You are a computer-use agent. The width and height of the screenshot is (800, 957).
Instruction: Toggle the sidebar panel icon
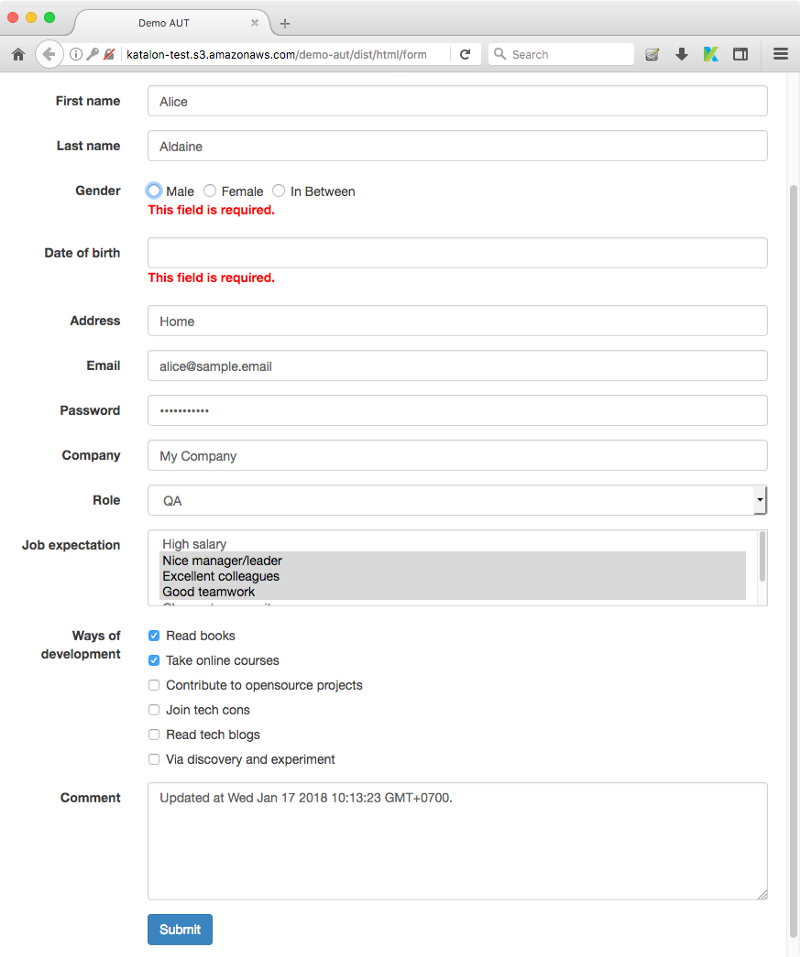point(740,54)
